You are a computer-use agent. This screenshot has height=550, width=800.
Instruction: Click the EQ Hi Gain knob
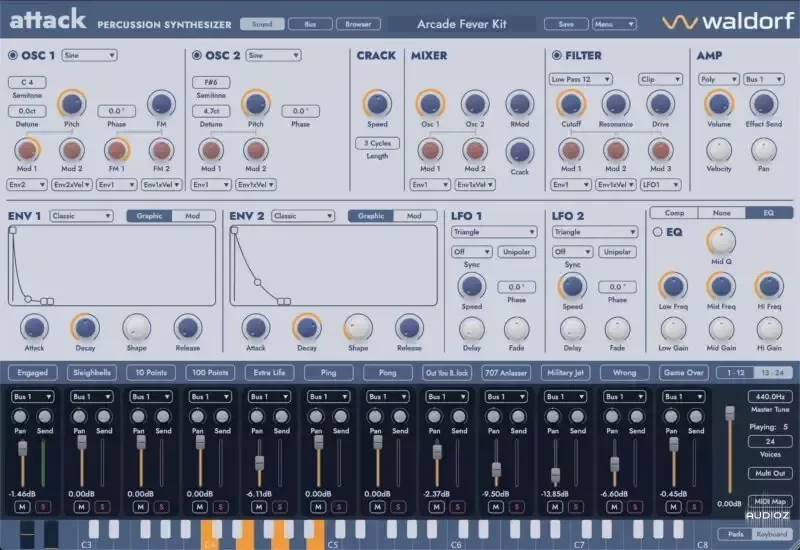click(x=769, y=330)
